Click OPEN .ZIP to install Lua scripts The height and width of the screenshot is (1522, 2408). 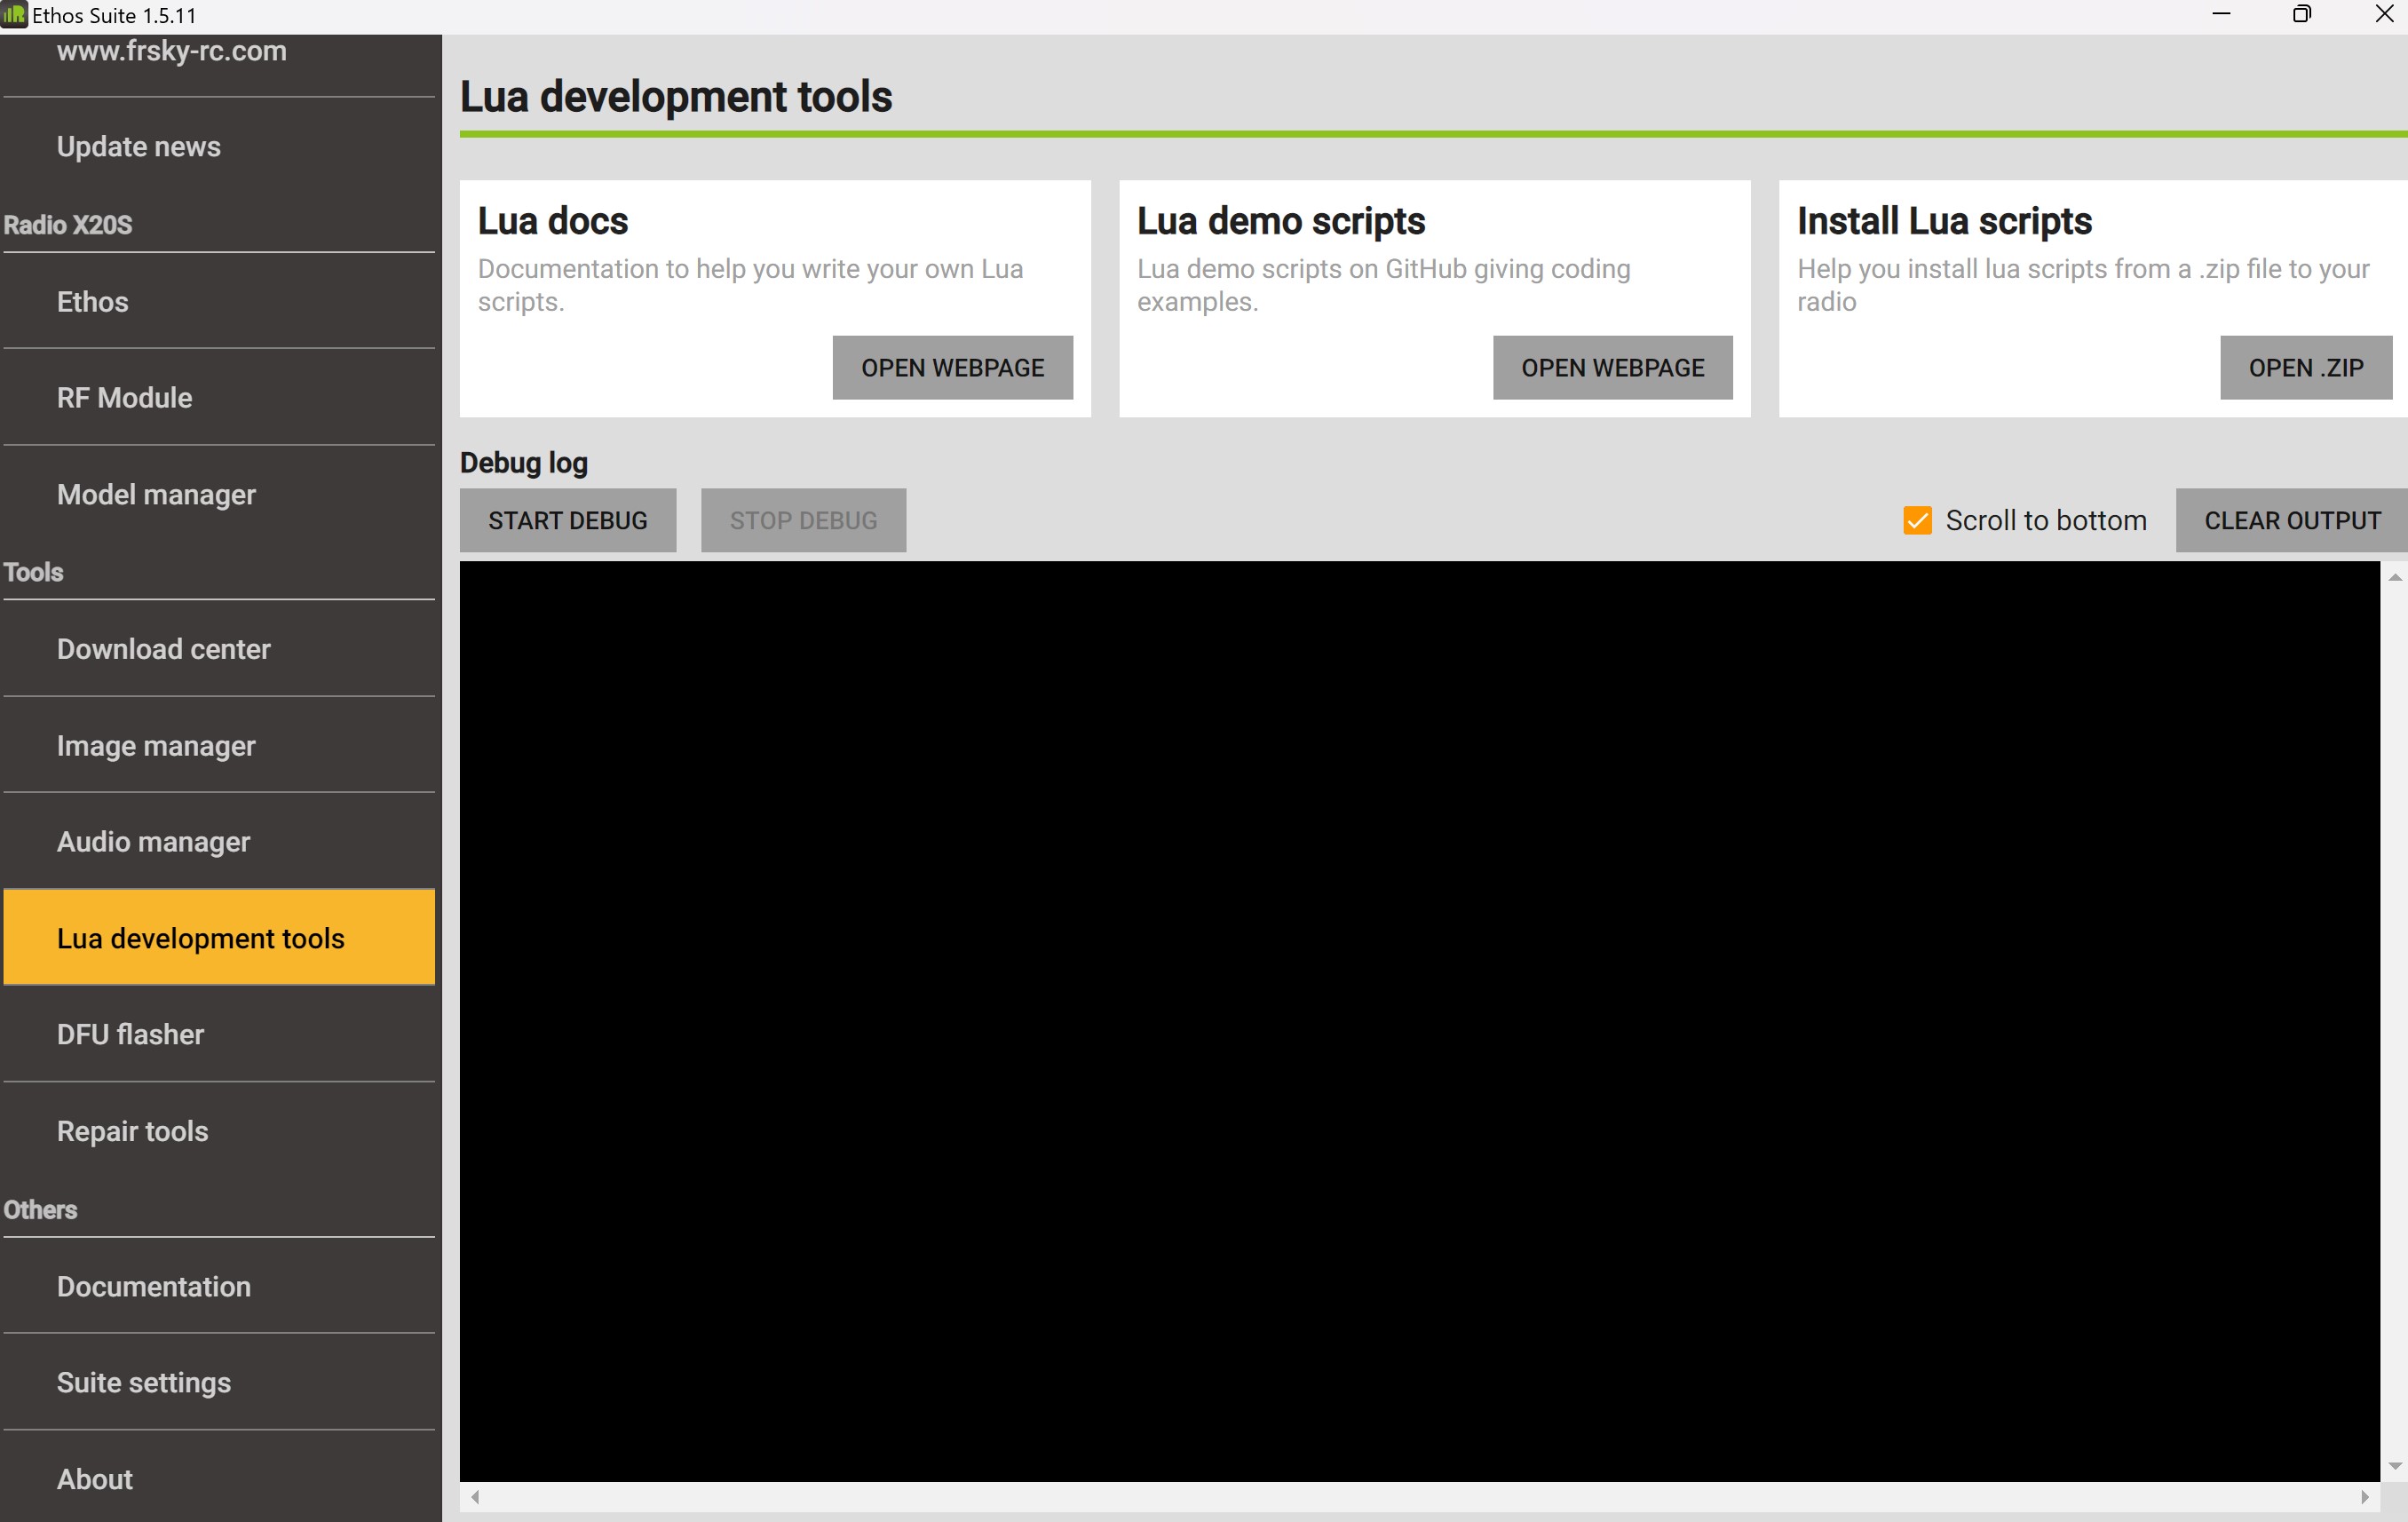pyautogui.click(x=2305, y=367)
